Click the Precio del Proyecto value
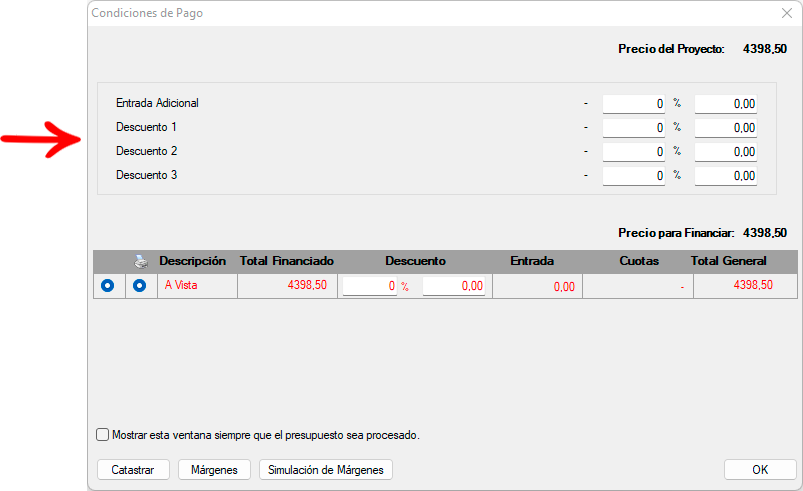Screen dimensions: 803x491 tap(765, 49)
